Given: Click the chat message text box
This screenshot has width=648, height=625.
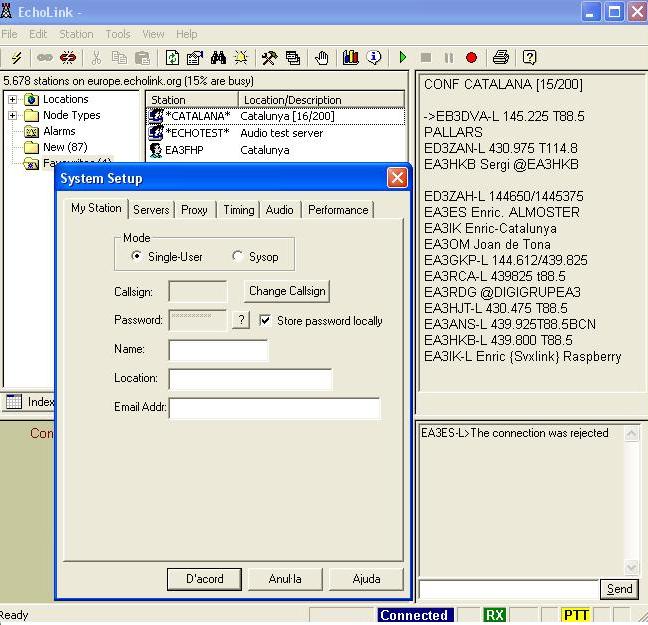Looking at the screenshot, I should pyautogui.click(x=508, y=589).
